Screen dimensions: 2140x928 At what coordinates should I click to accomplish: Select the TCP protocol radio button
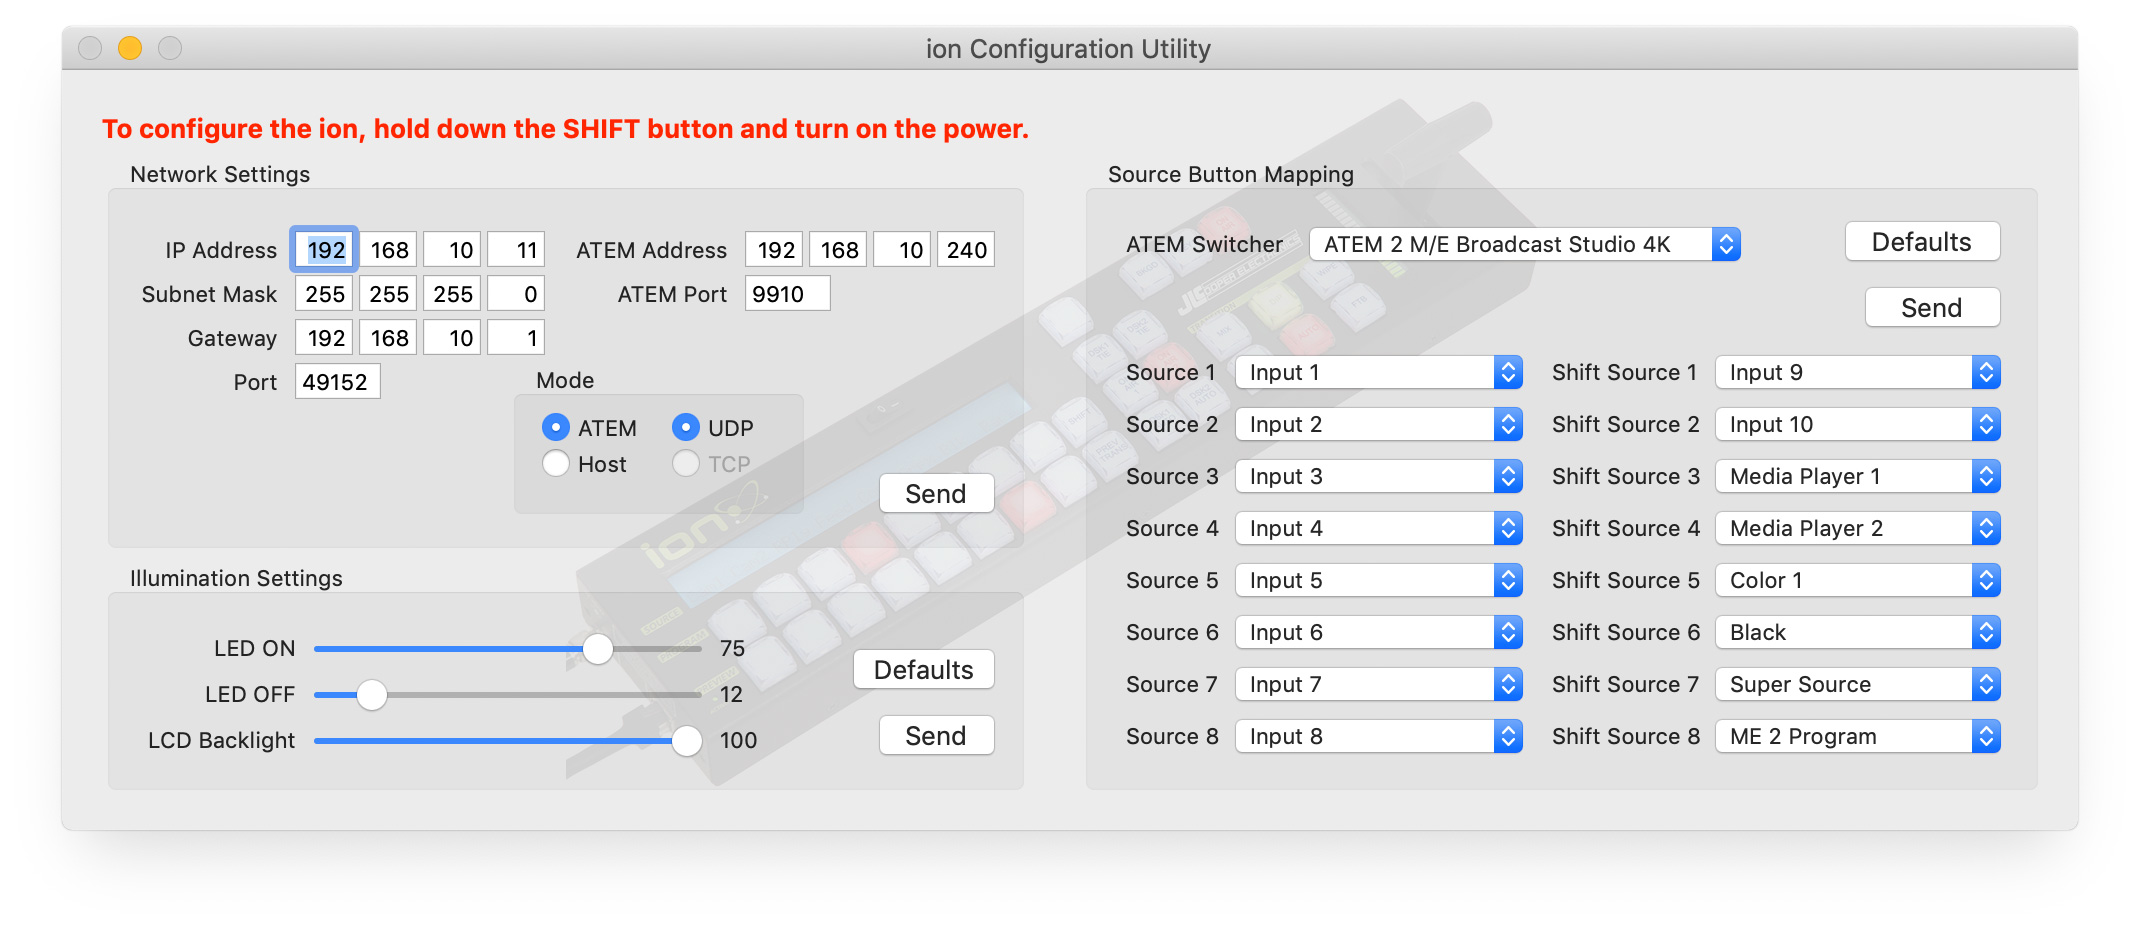click(686, 464)
